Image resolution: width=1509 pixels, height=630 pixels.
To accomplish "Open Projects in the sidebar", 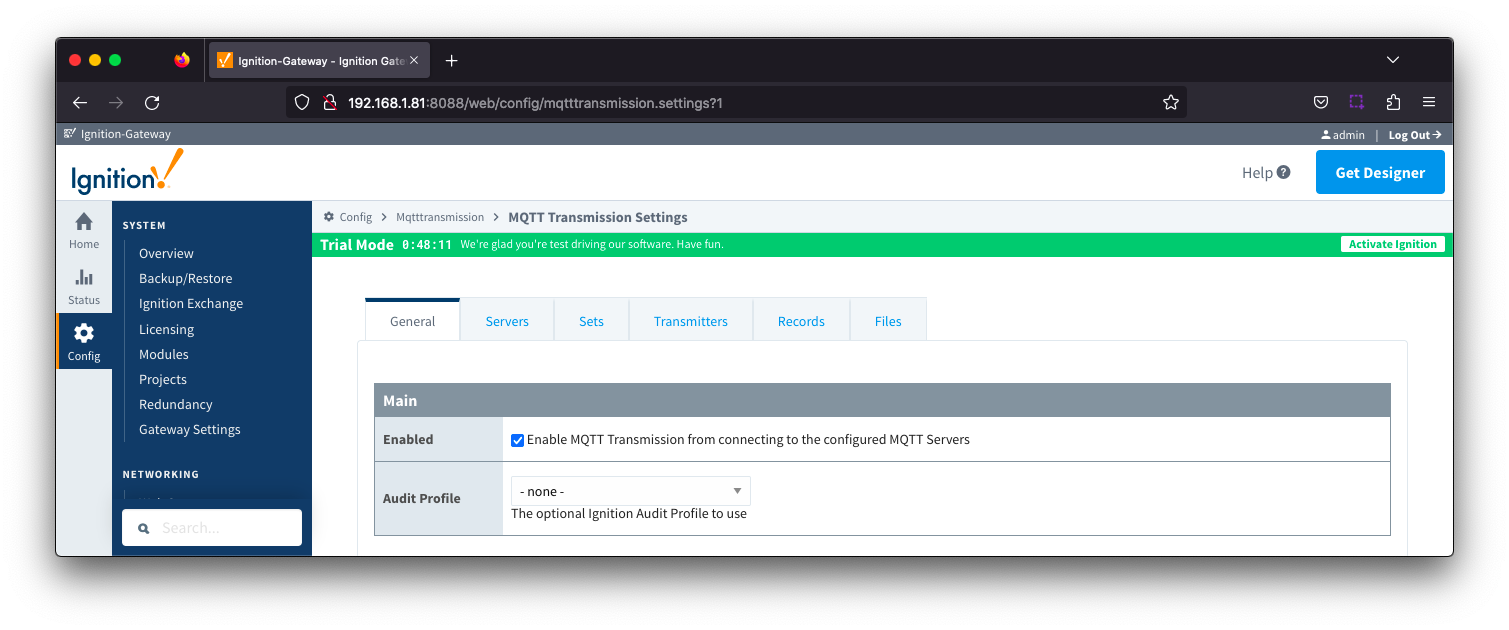I will pos(163,379).
